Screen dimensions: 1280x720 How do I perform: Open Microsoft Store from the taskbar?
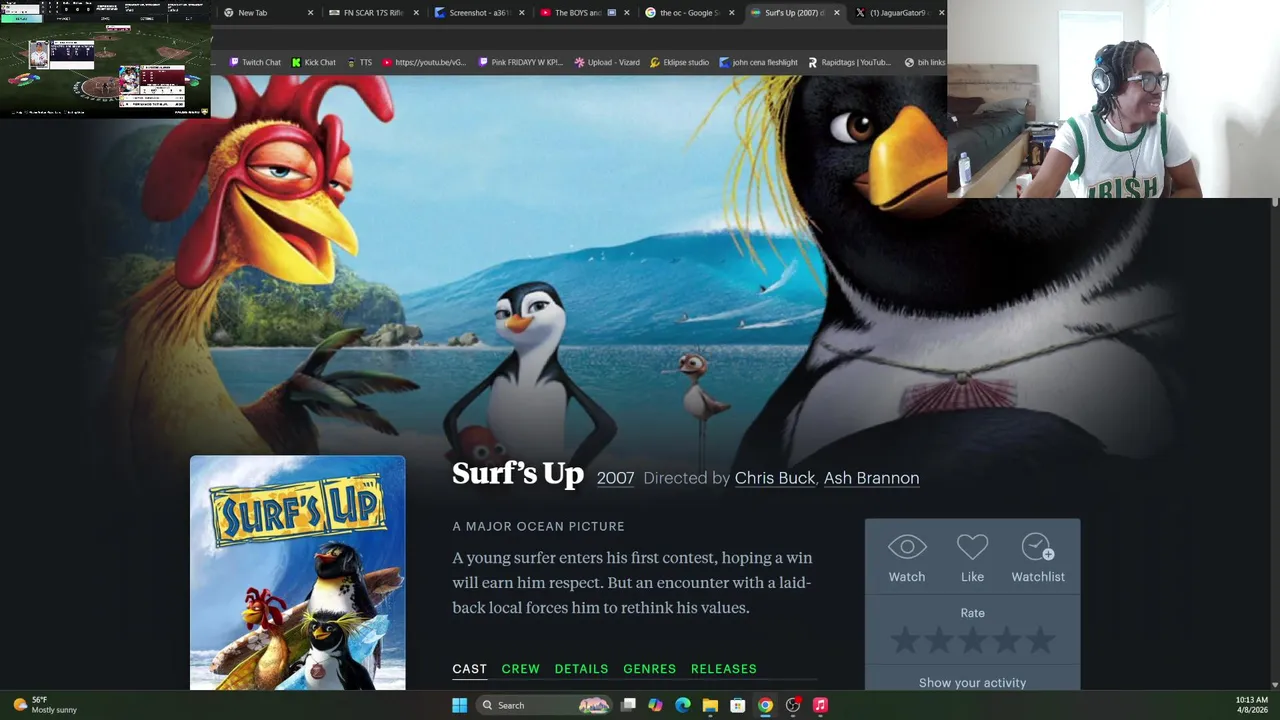tap(737, 705)
